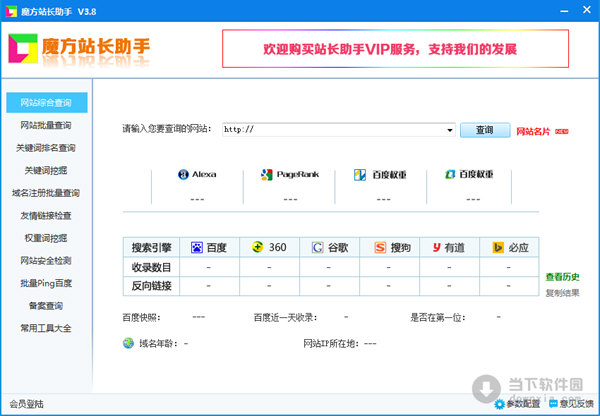
Task: Click the 360 green icon in table
Action: (258, 247)
